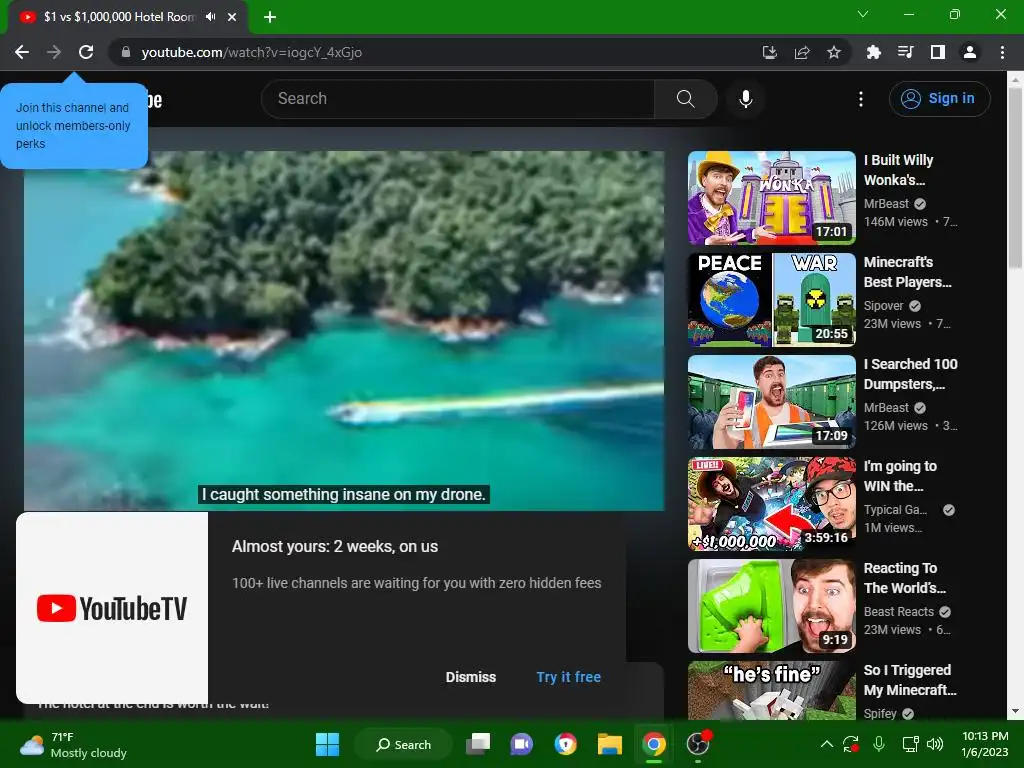Open the PEACE vs WAR thumbnail

point(771,300)
